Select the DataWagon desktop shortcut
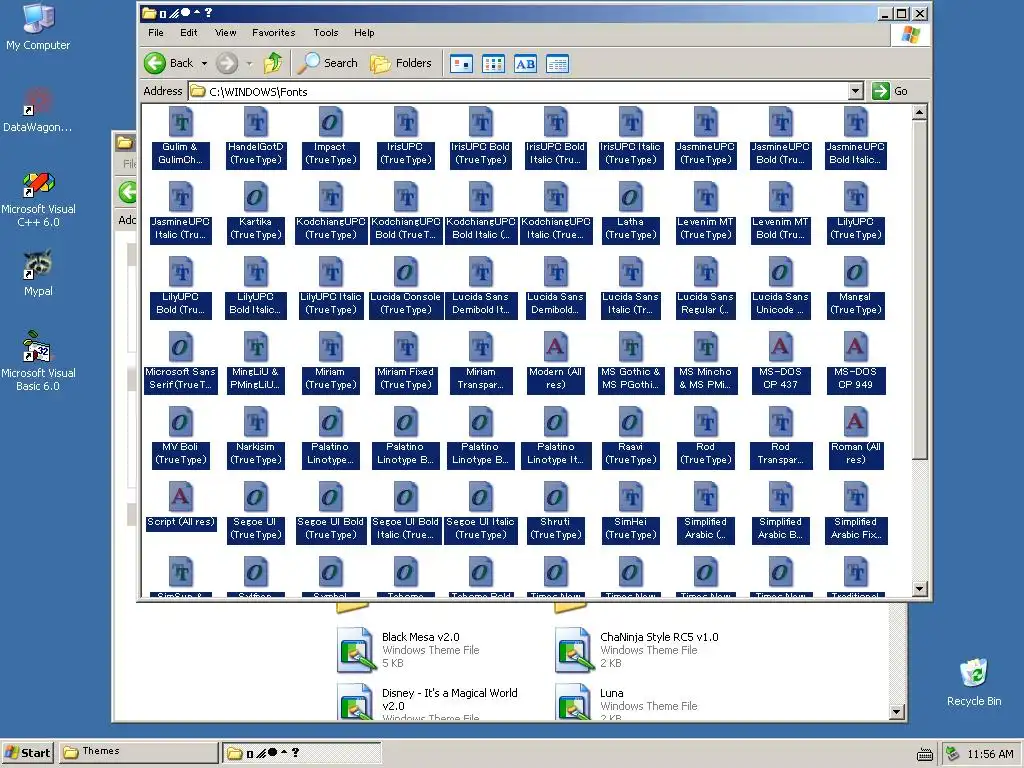Screen dimensions: 1024x768 pyautogui.click(x=38, y=110)
